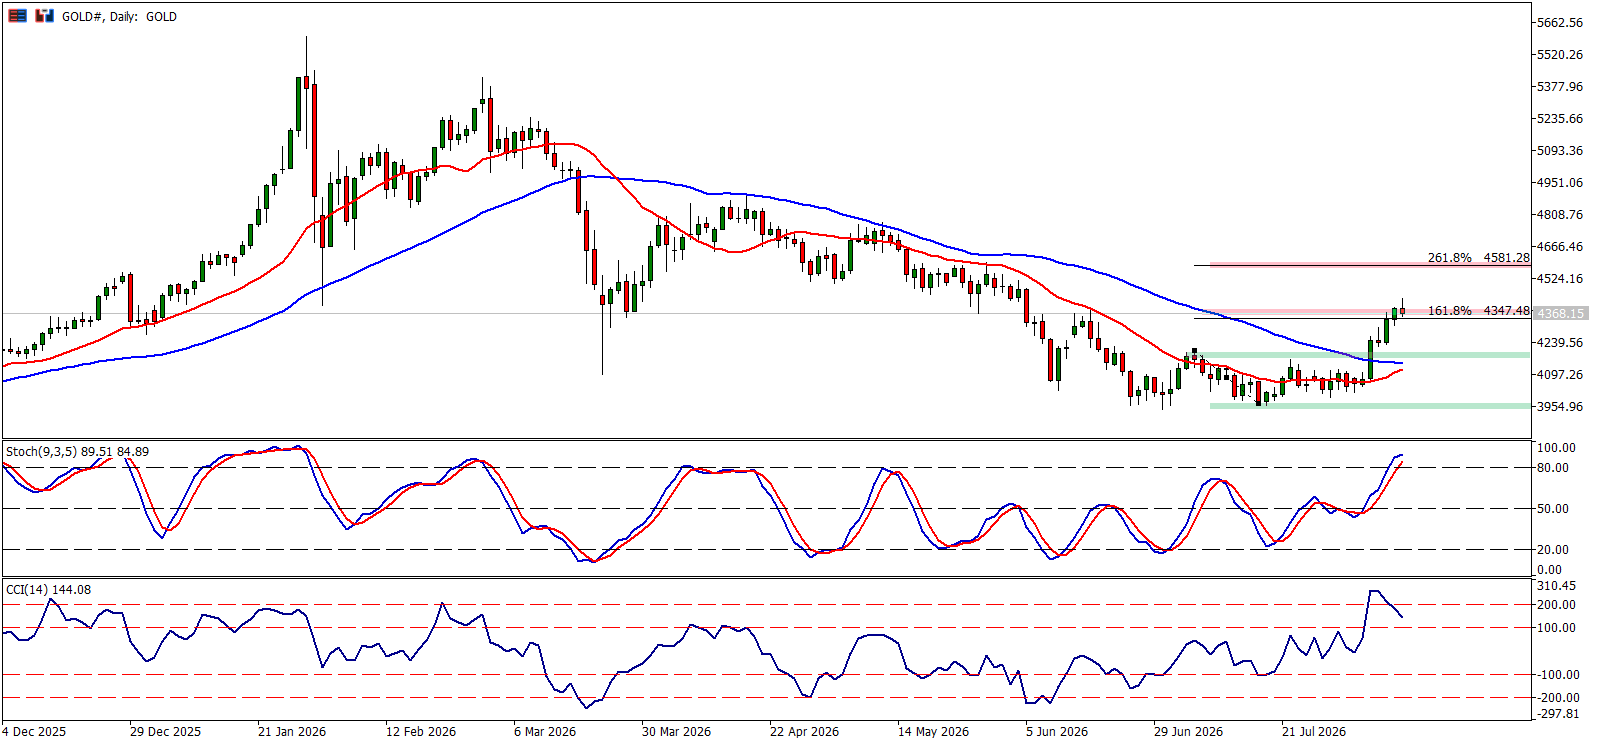Click the '21 Jan 2026' date label
The height and width of the screenshot is (744, 1601).
pyautogui.click(x=292, y=732)
